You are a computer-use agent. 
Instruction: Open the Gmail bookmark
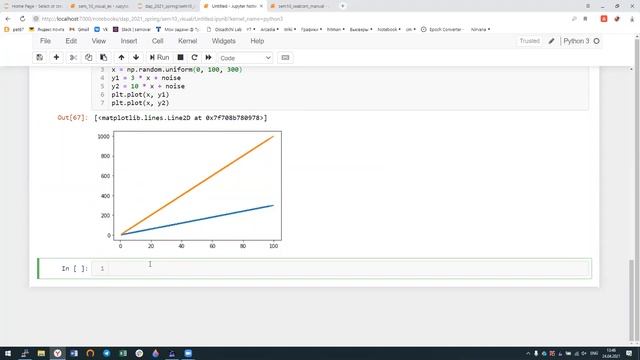click(79, 29)
